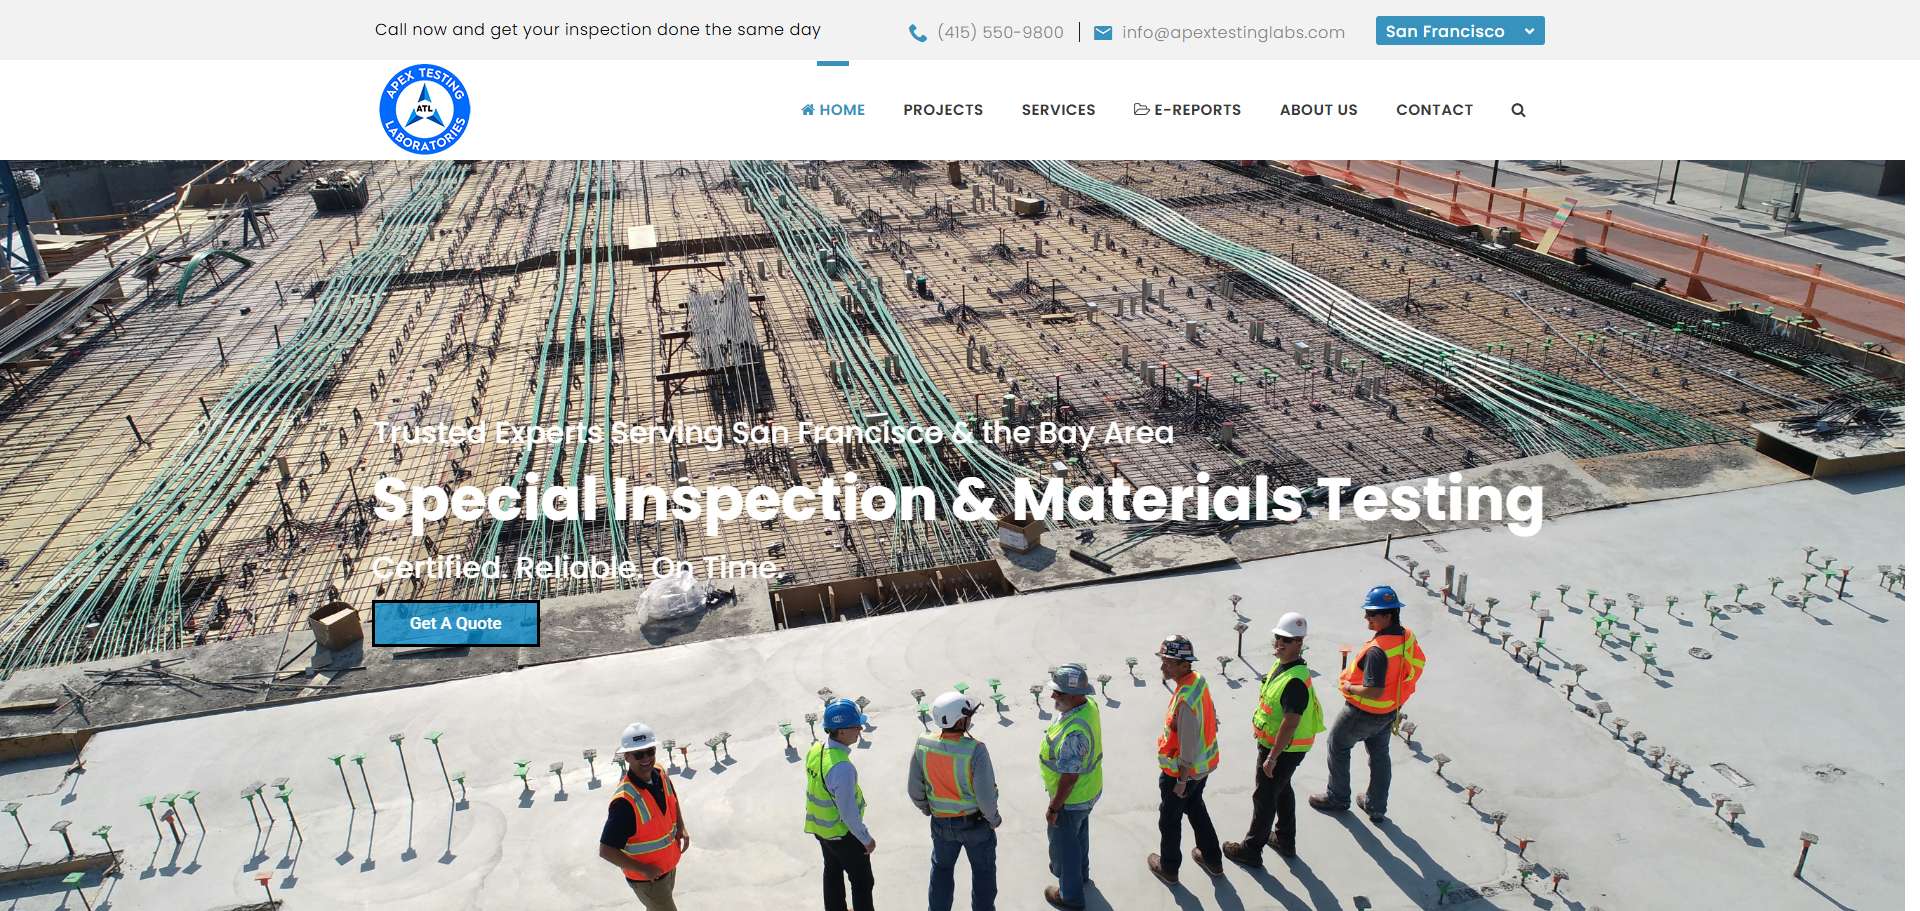The width and height of the screenshot is (1920, 911).
Task: Click the Apex Testing Laboratories logo
Action: [425, 110]
